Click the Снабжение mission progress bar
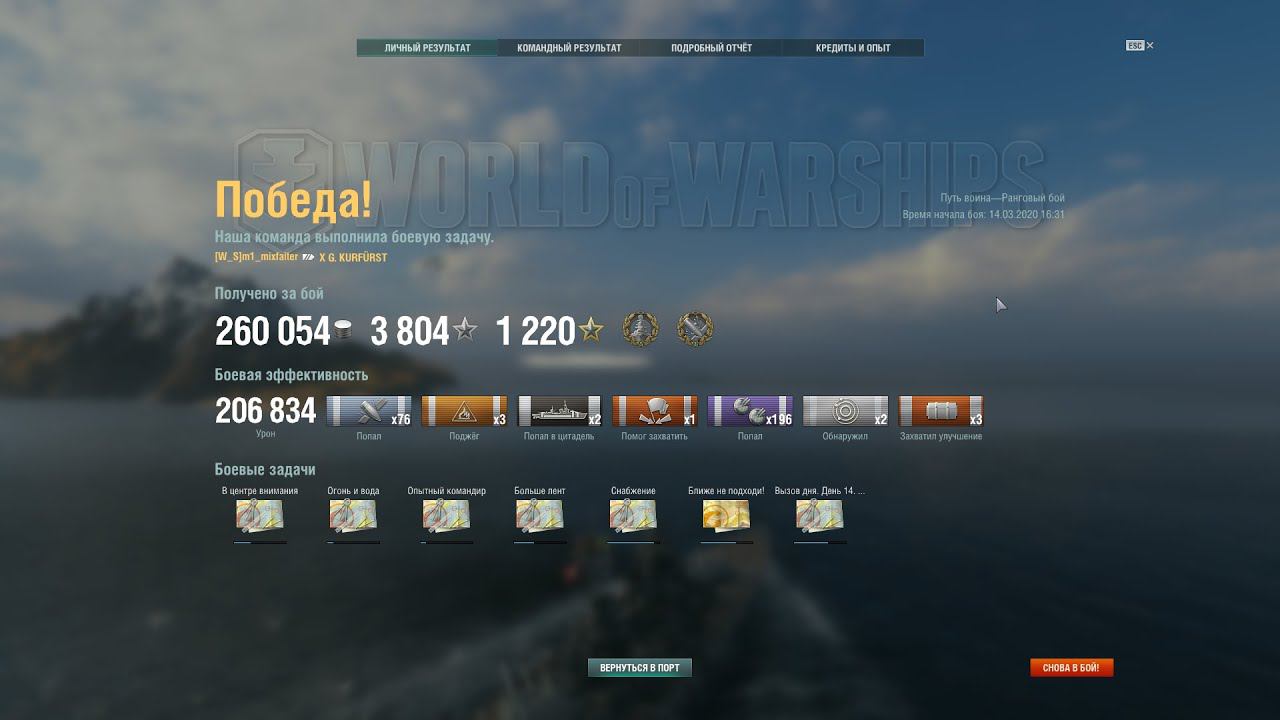Screen dimensions: 1280x720 point(633,543)
